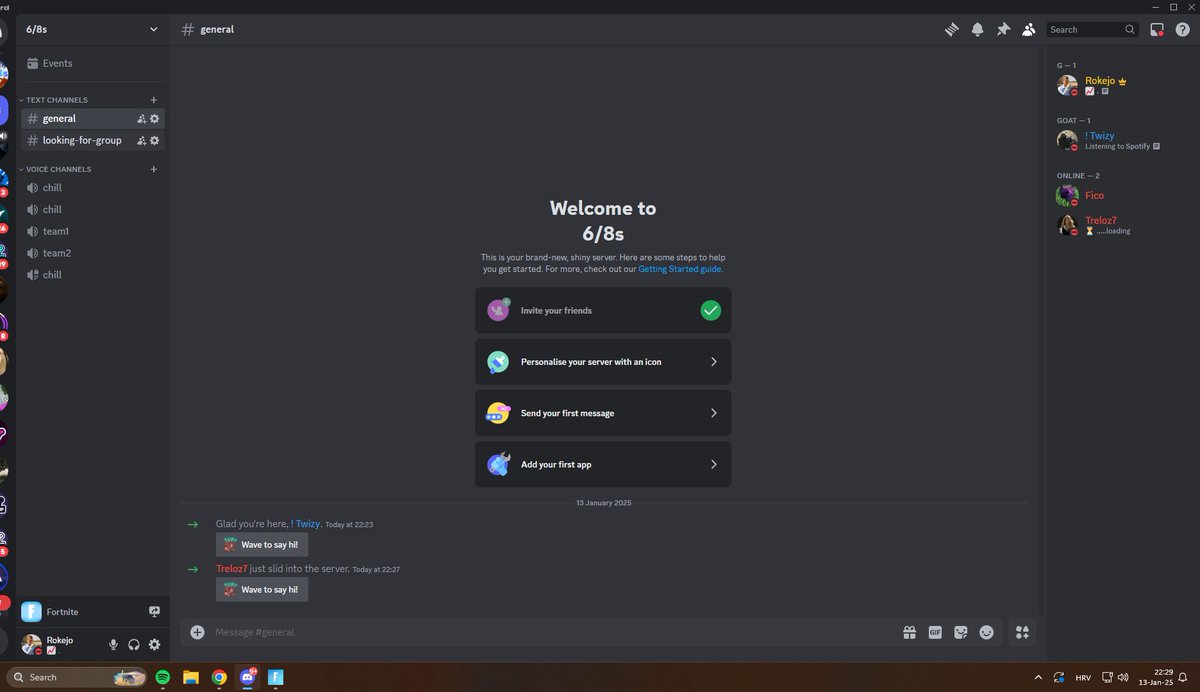
Task: Open File Explorer from the taskbar
Action: pyautogui.click(x=191, y=677)
